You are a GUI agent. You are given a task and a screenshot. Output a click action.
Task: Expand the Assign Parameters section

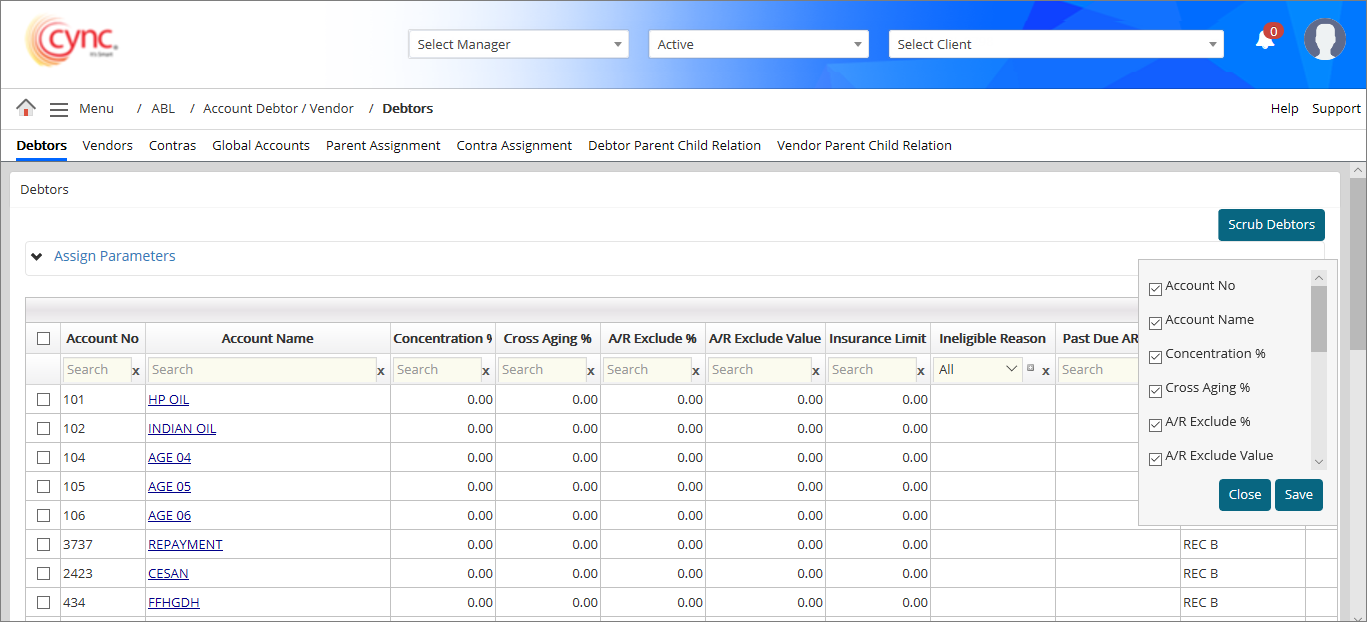[114, 257]
